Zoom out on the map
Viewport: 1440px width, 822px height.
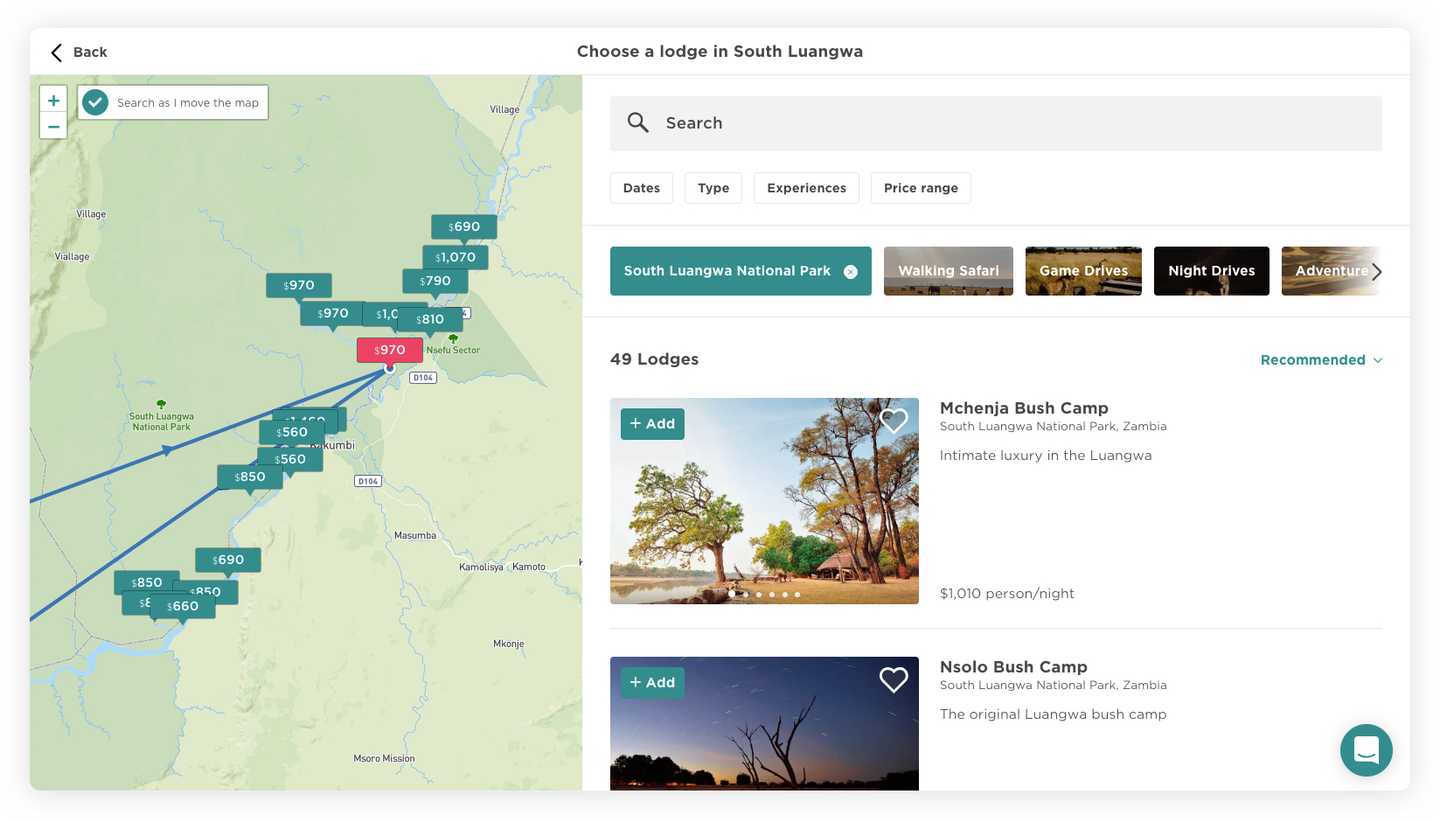click(x=54, y=127)
